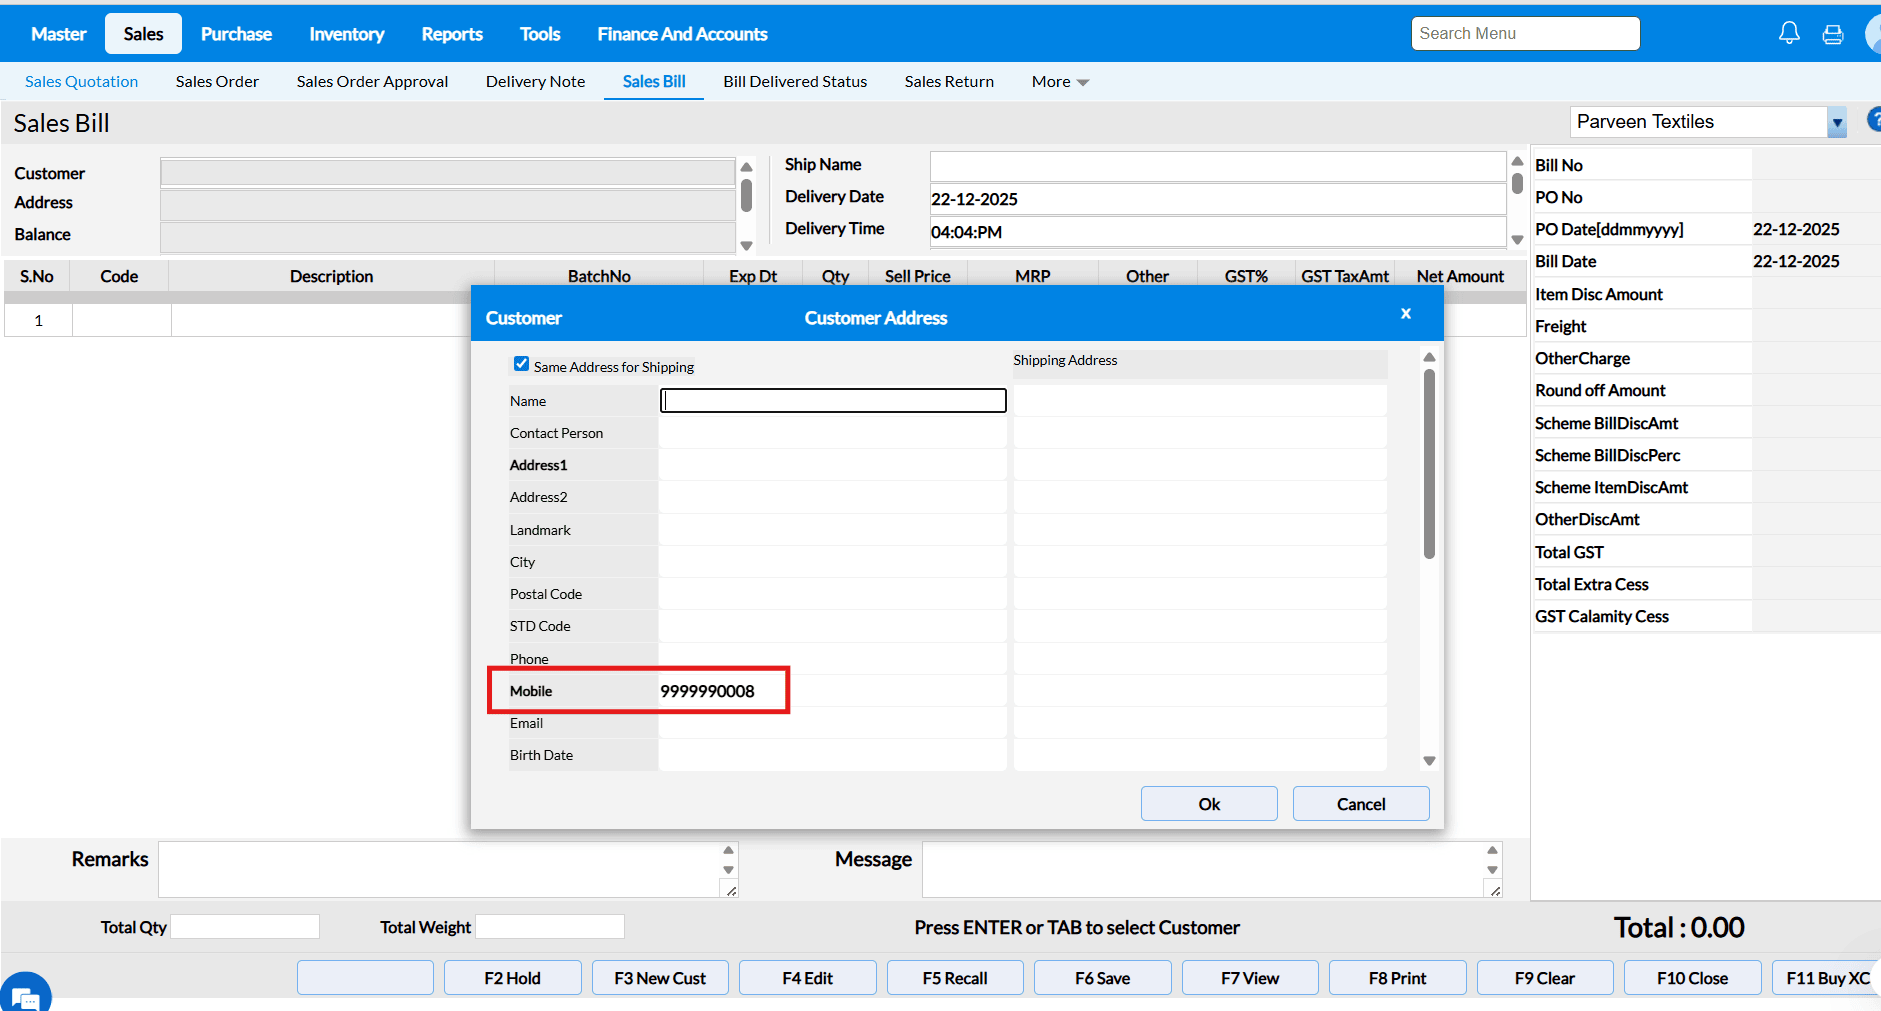Click the Name input in address dialog

pyautogui.click(x=833, y=401)
